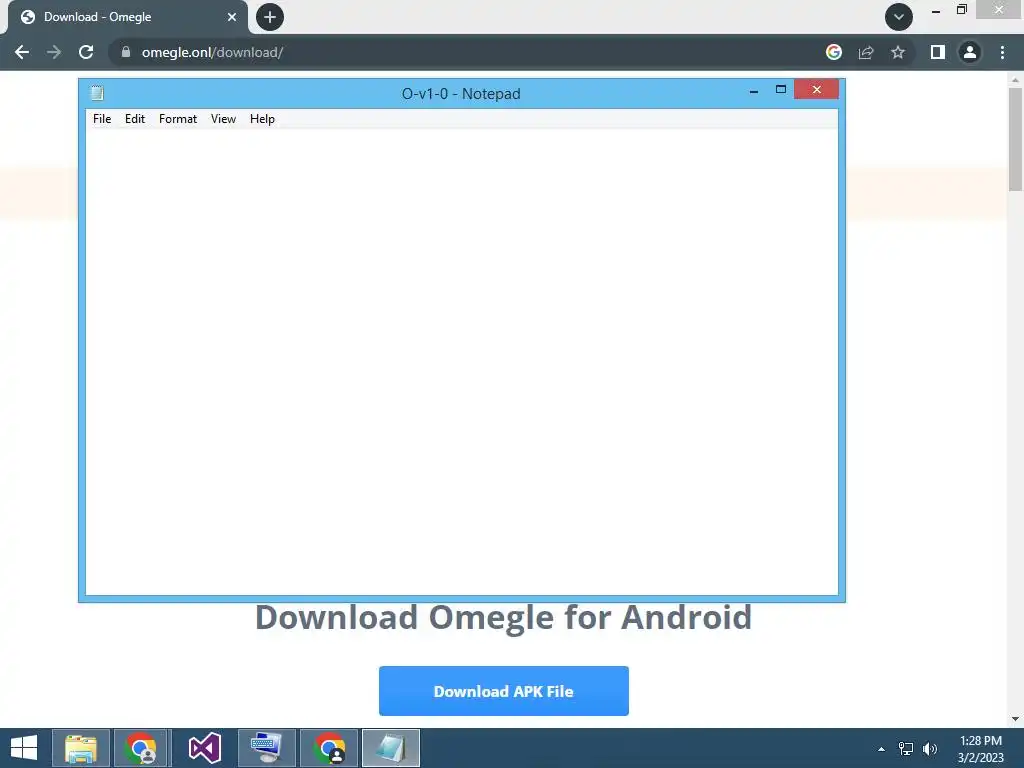Click the Google icon in address bar
The image size is (1024, 768).
tap(833, 52)
